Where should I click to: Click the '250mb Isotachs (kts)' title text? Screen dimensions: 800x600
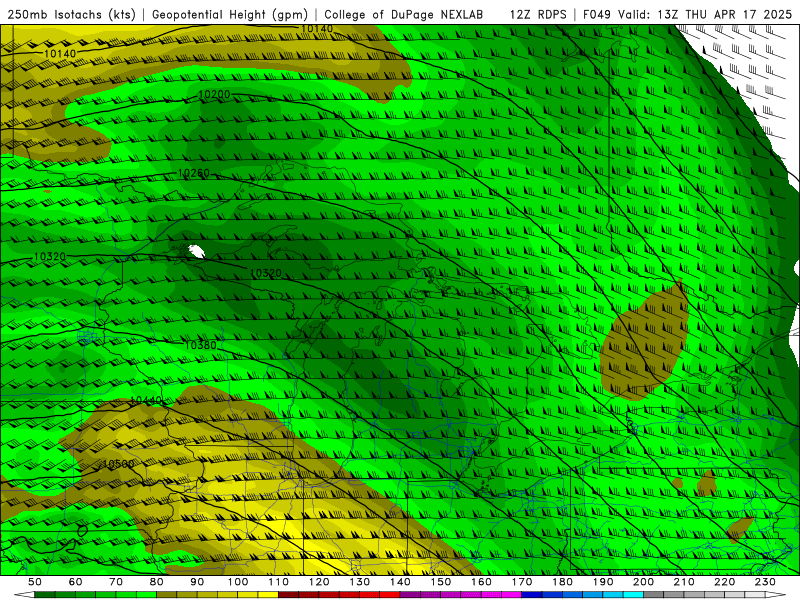[71, 15]
